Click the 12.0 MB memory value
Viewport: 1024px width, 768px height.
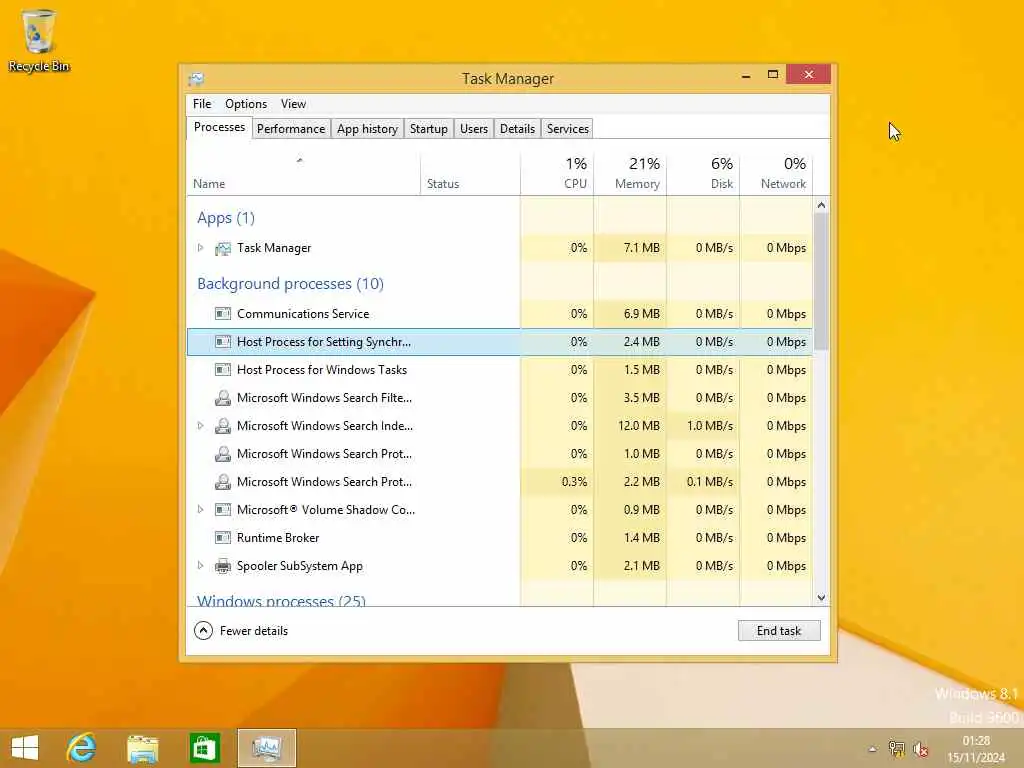coord(638,426)
